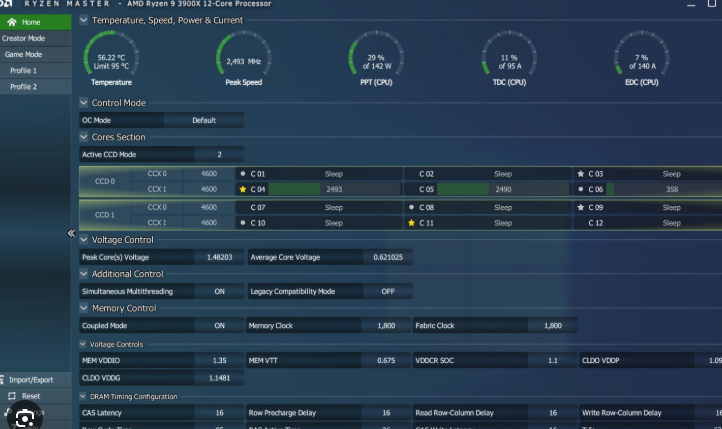722x429 pixels.
Task: Toggle Simultaneous Multithreading ON
Action: click(219, 291)
